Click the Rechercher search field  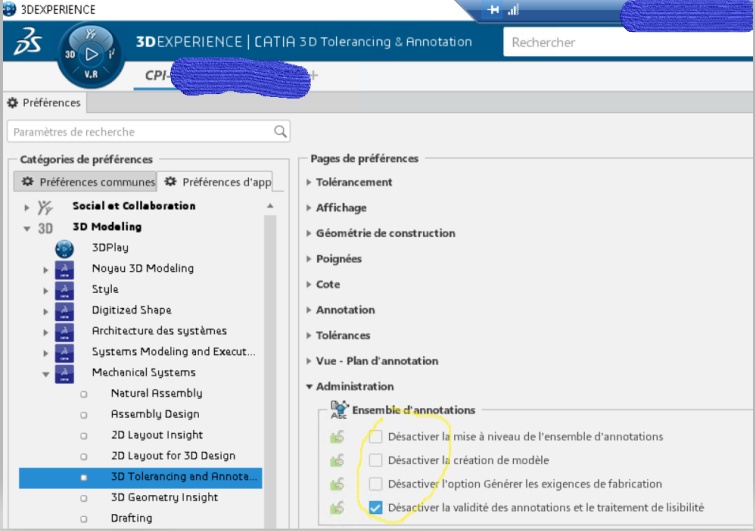[628, 42]
